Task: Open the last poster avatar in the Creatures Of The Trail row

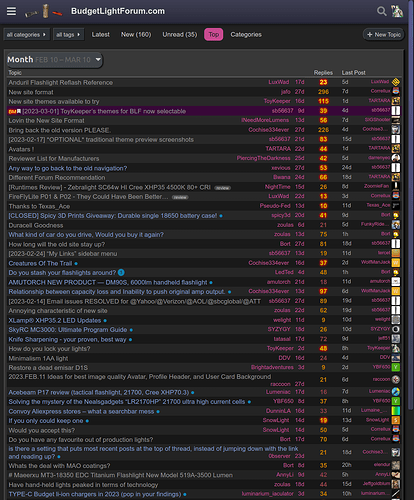Action: coord(396,263)
